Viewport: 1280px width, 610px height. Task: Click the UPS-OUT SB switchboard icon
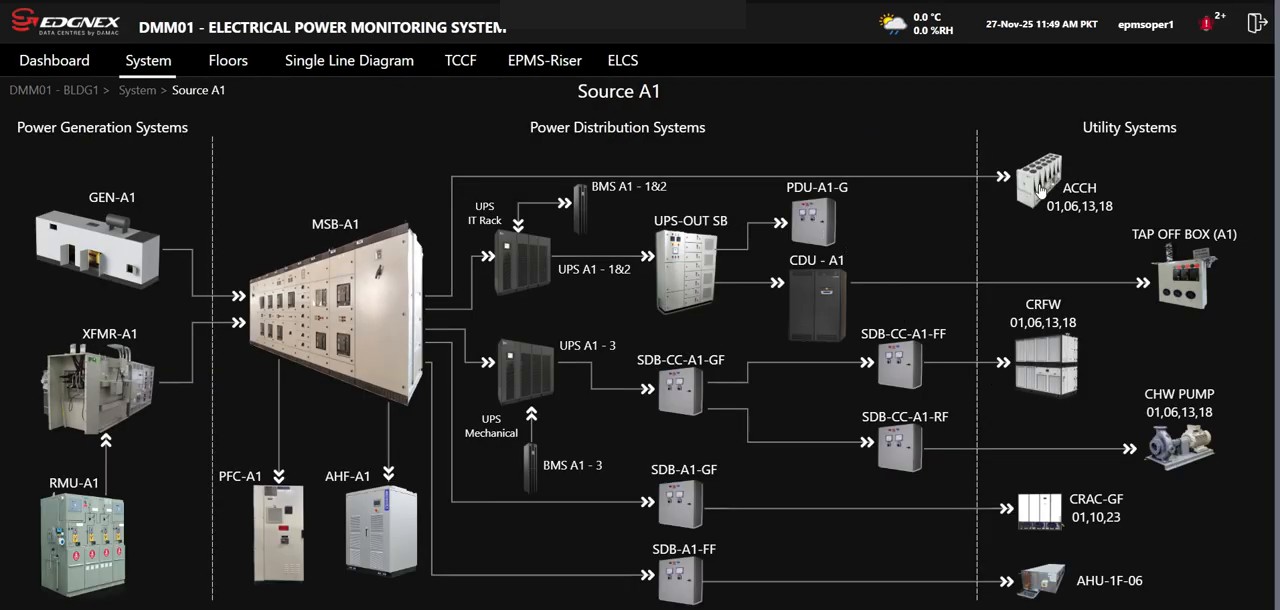[x=687, y=271]
